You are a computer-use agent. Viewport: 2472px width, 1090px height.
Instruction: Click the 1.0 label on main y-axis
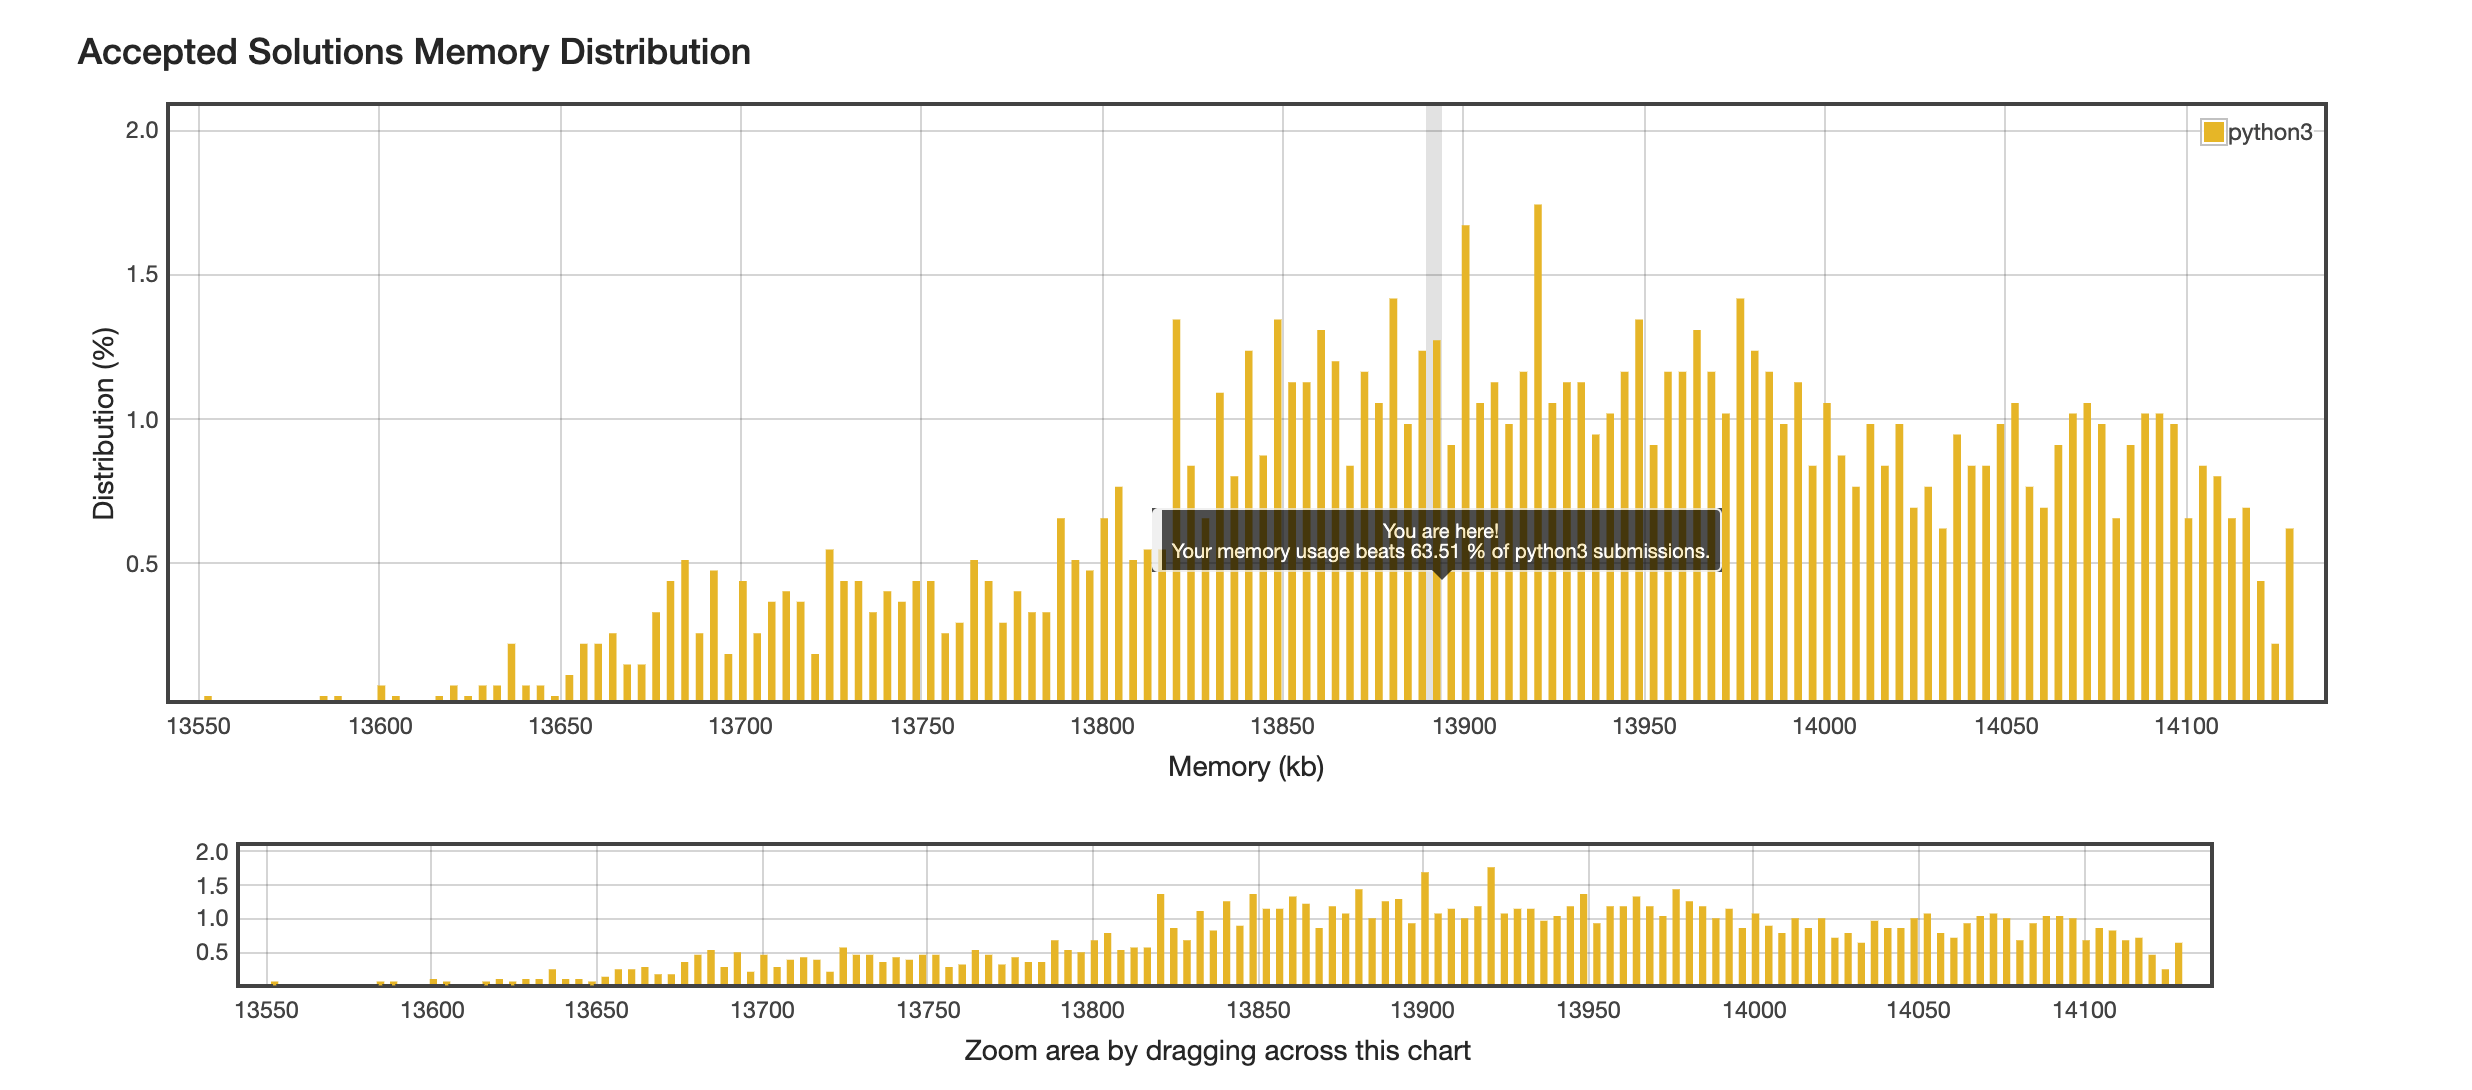(x=142, y=420)
